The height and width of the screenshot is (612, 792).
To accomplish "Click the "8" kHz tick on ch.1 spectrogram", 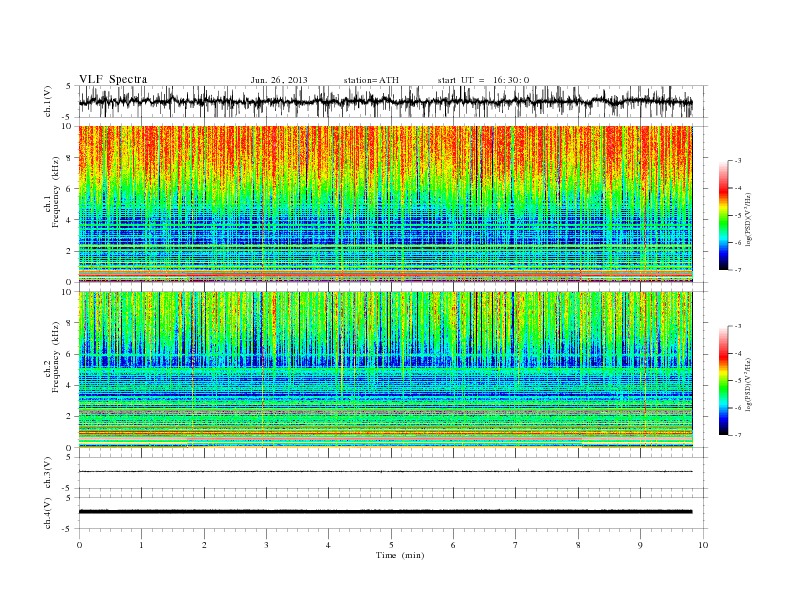I will pyautogui.click(x=70, y=158).
